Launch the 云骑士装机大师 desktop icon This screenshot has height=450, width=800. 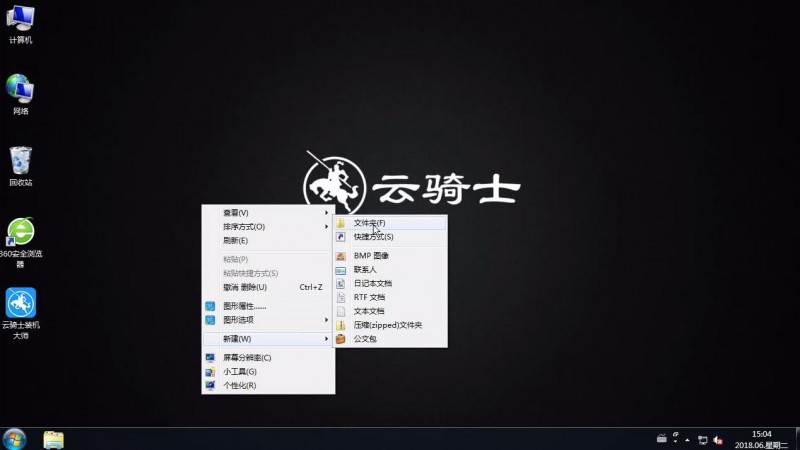pos(20,313)
